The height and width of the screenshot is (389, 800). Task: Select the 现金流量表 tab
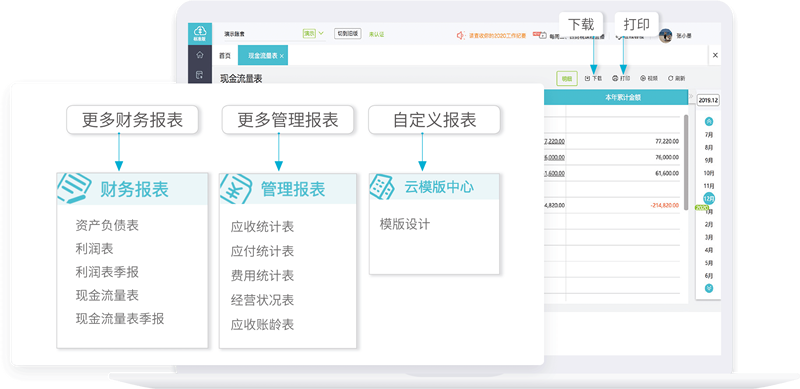(263, 56)
